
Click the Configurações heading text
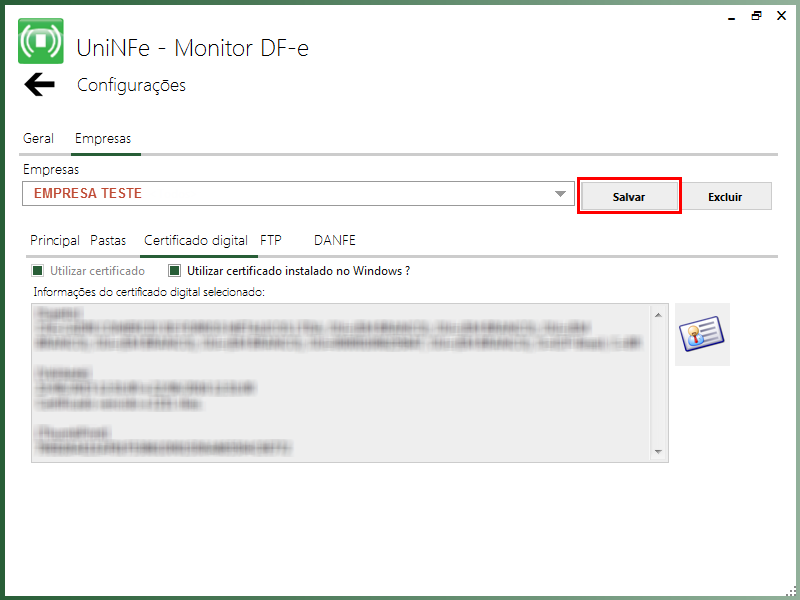point(131,85)
